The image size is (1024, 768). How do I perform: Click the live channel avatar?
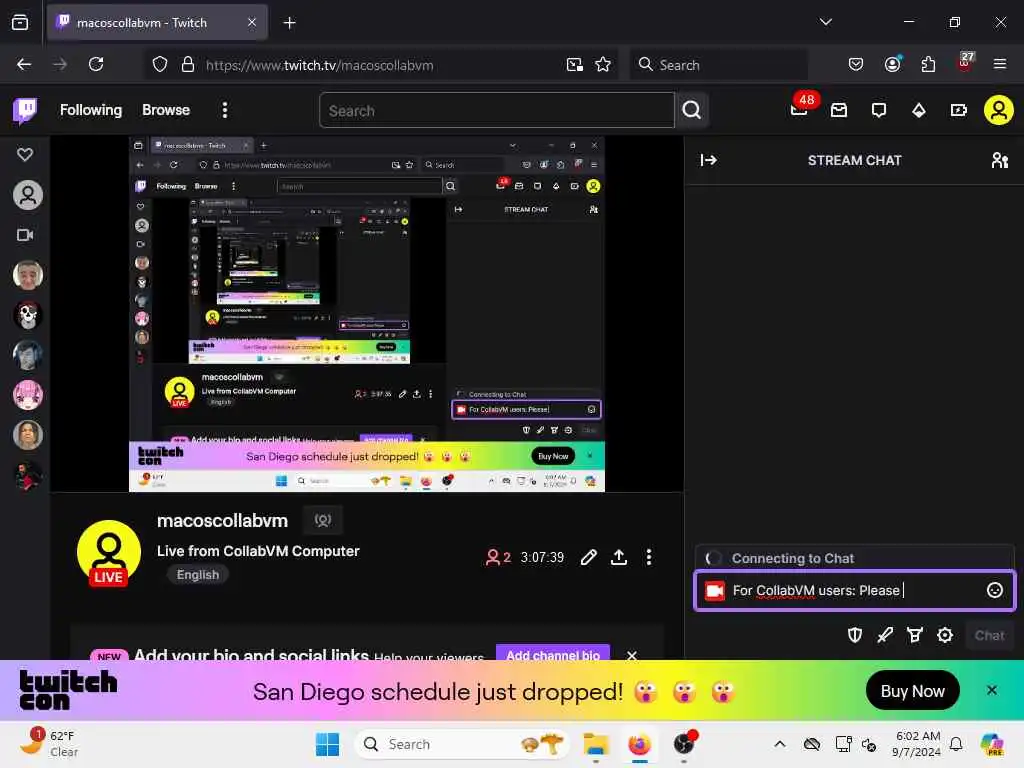(108, 552)
